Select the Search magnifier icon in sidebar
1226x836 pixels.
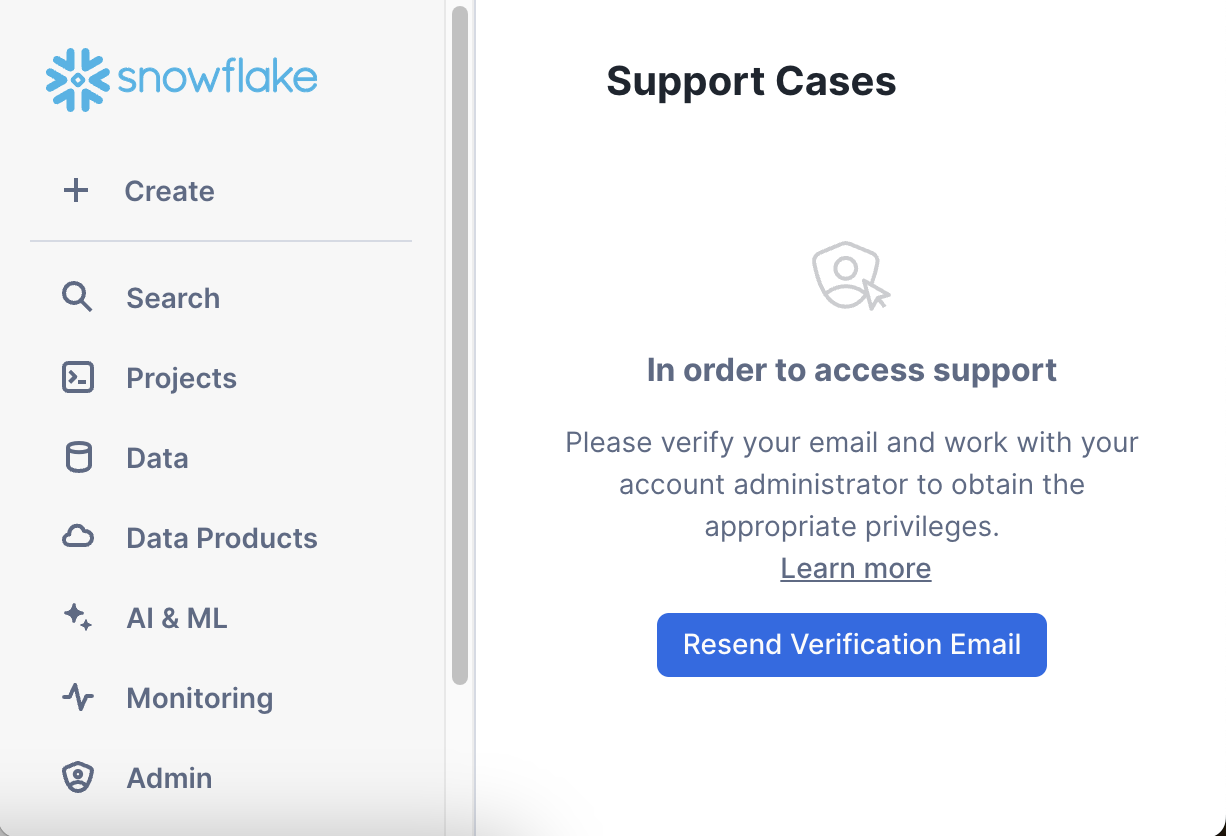pyautogui.click(x=77, y=297)
